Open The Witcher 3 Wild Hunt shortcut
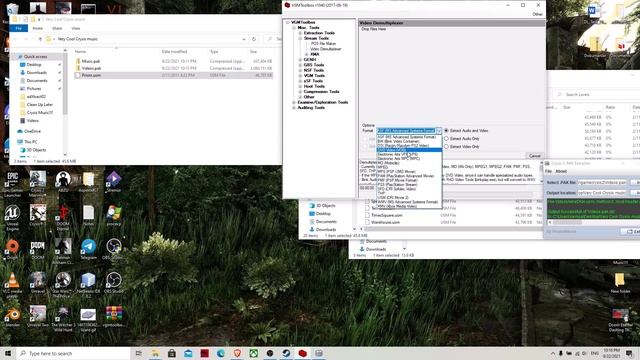640x360 pixels. coord(63,318)
